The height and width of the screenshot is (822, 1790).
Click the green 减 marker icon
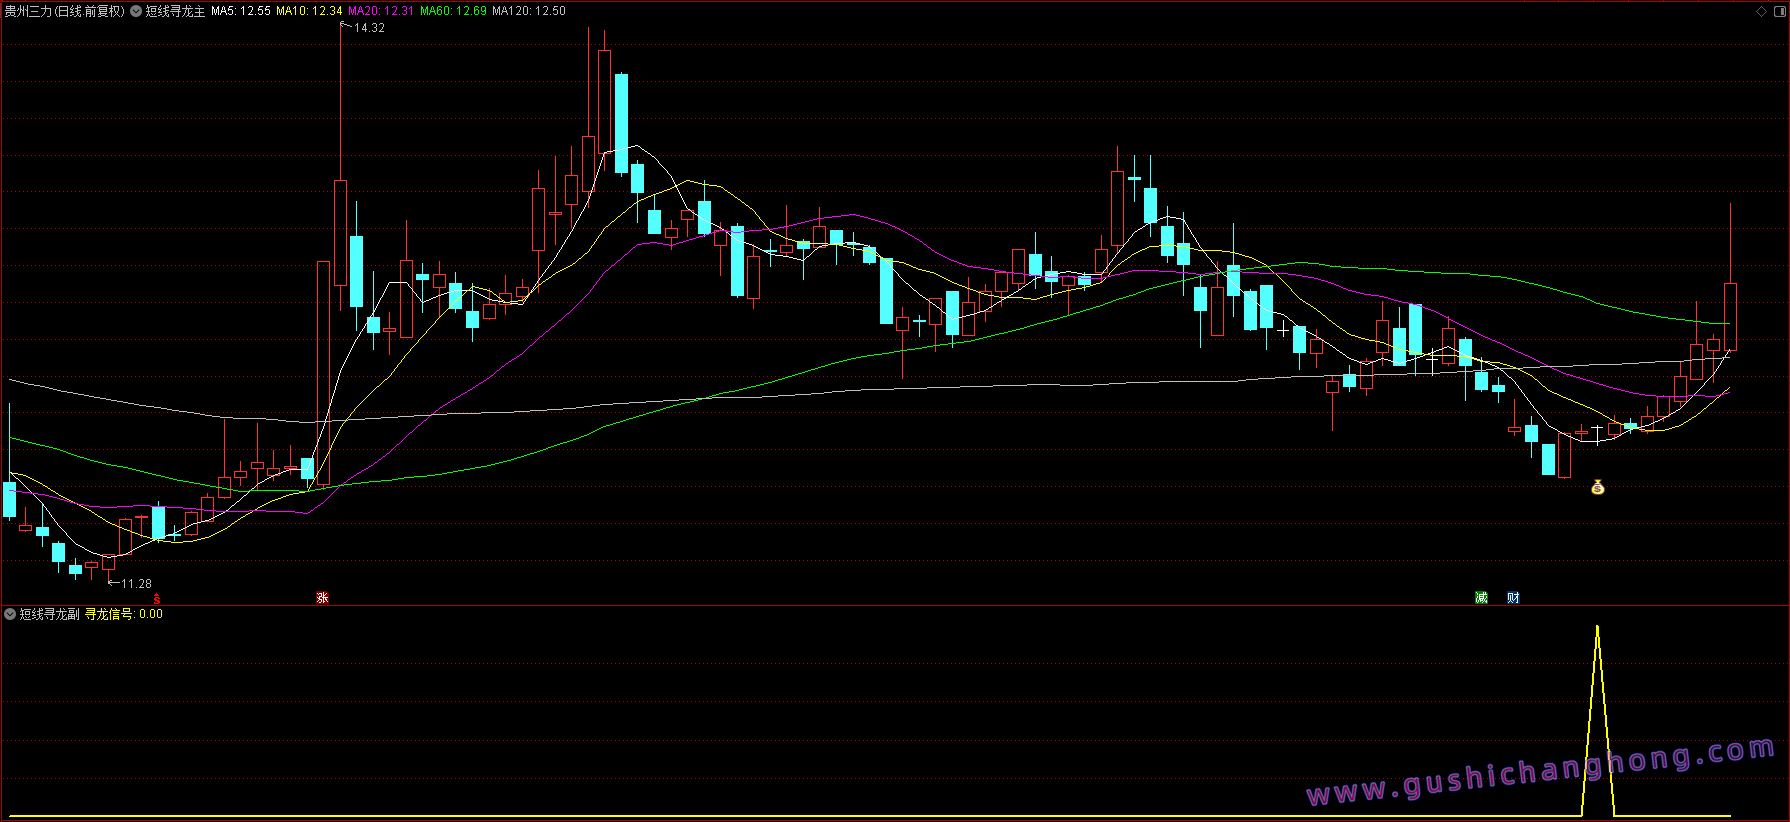1481,598
